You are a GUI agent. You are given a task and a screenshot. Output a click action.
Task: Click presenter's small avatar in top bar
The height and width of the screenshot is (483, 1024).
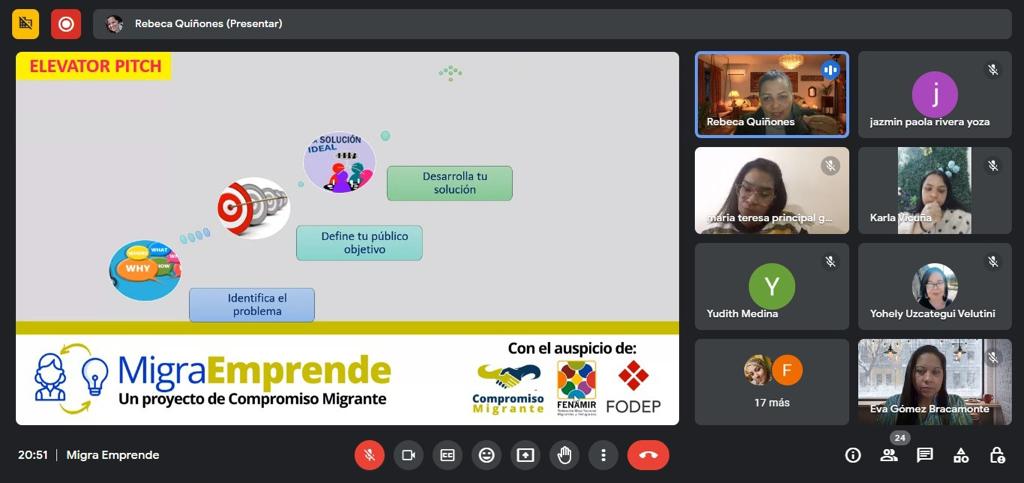[114, 24]
